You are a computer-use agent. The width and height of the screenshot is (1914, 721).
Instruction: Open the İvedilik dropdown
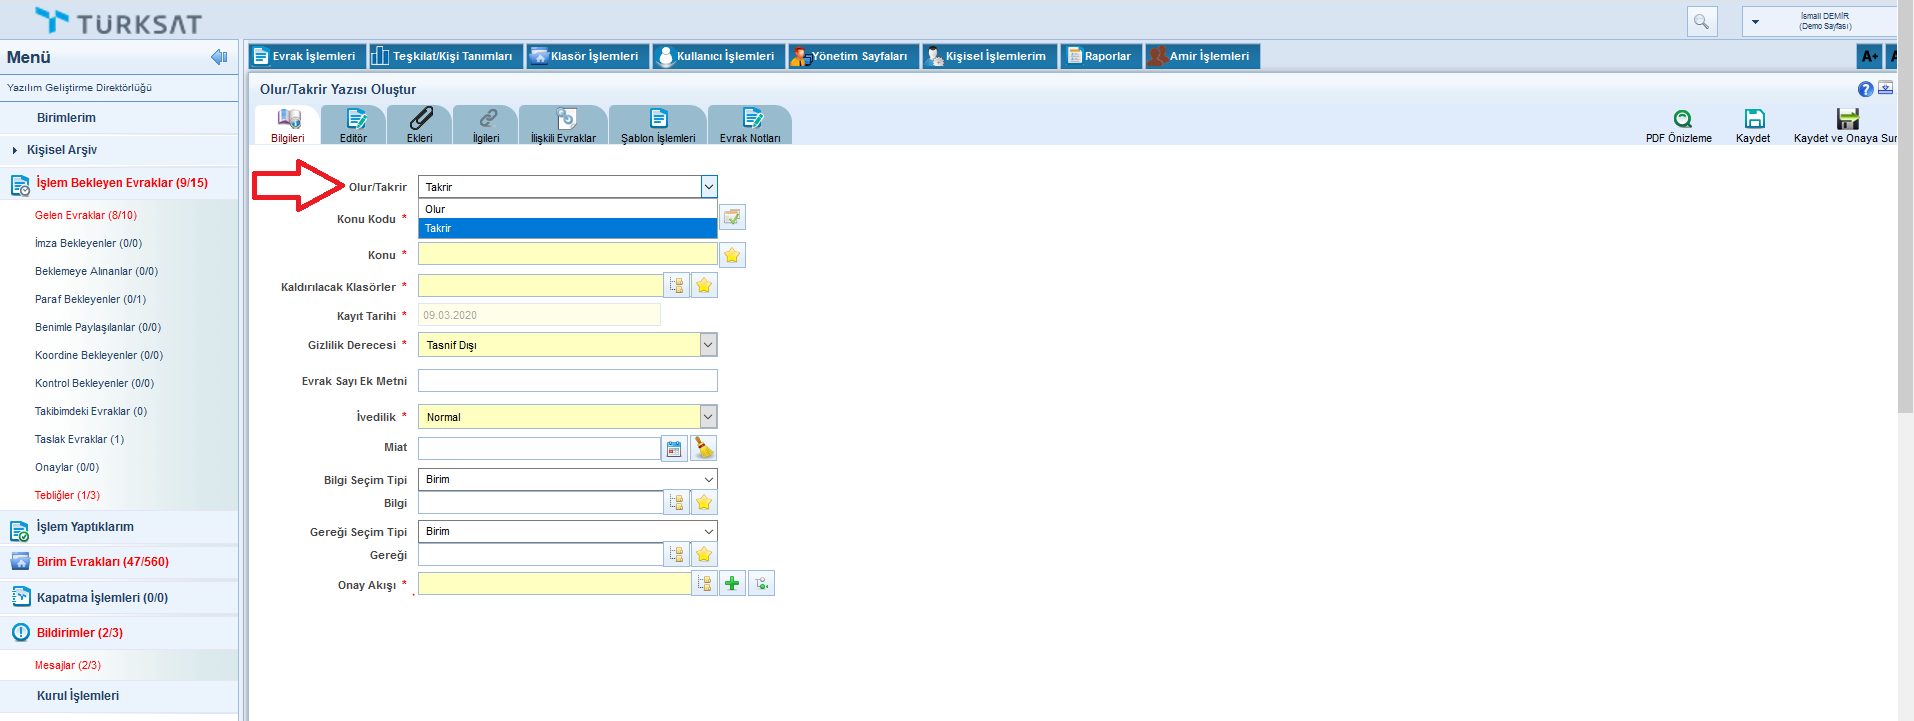click(x=708, y=417)
